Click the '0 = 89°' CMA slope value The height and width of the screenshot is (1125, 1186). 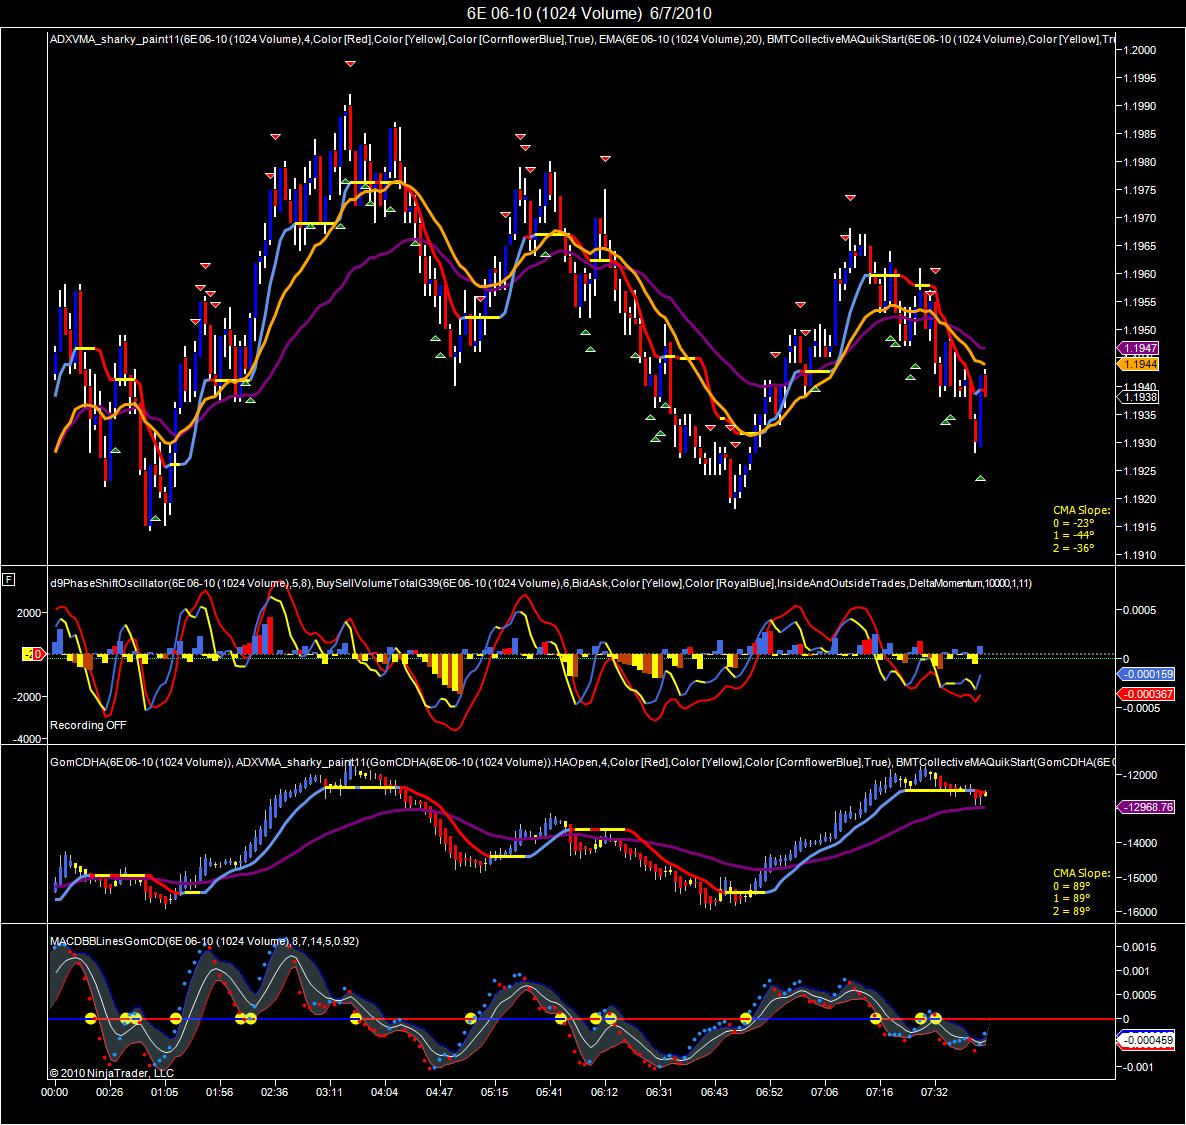point(1071,886)
